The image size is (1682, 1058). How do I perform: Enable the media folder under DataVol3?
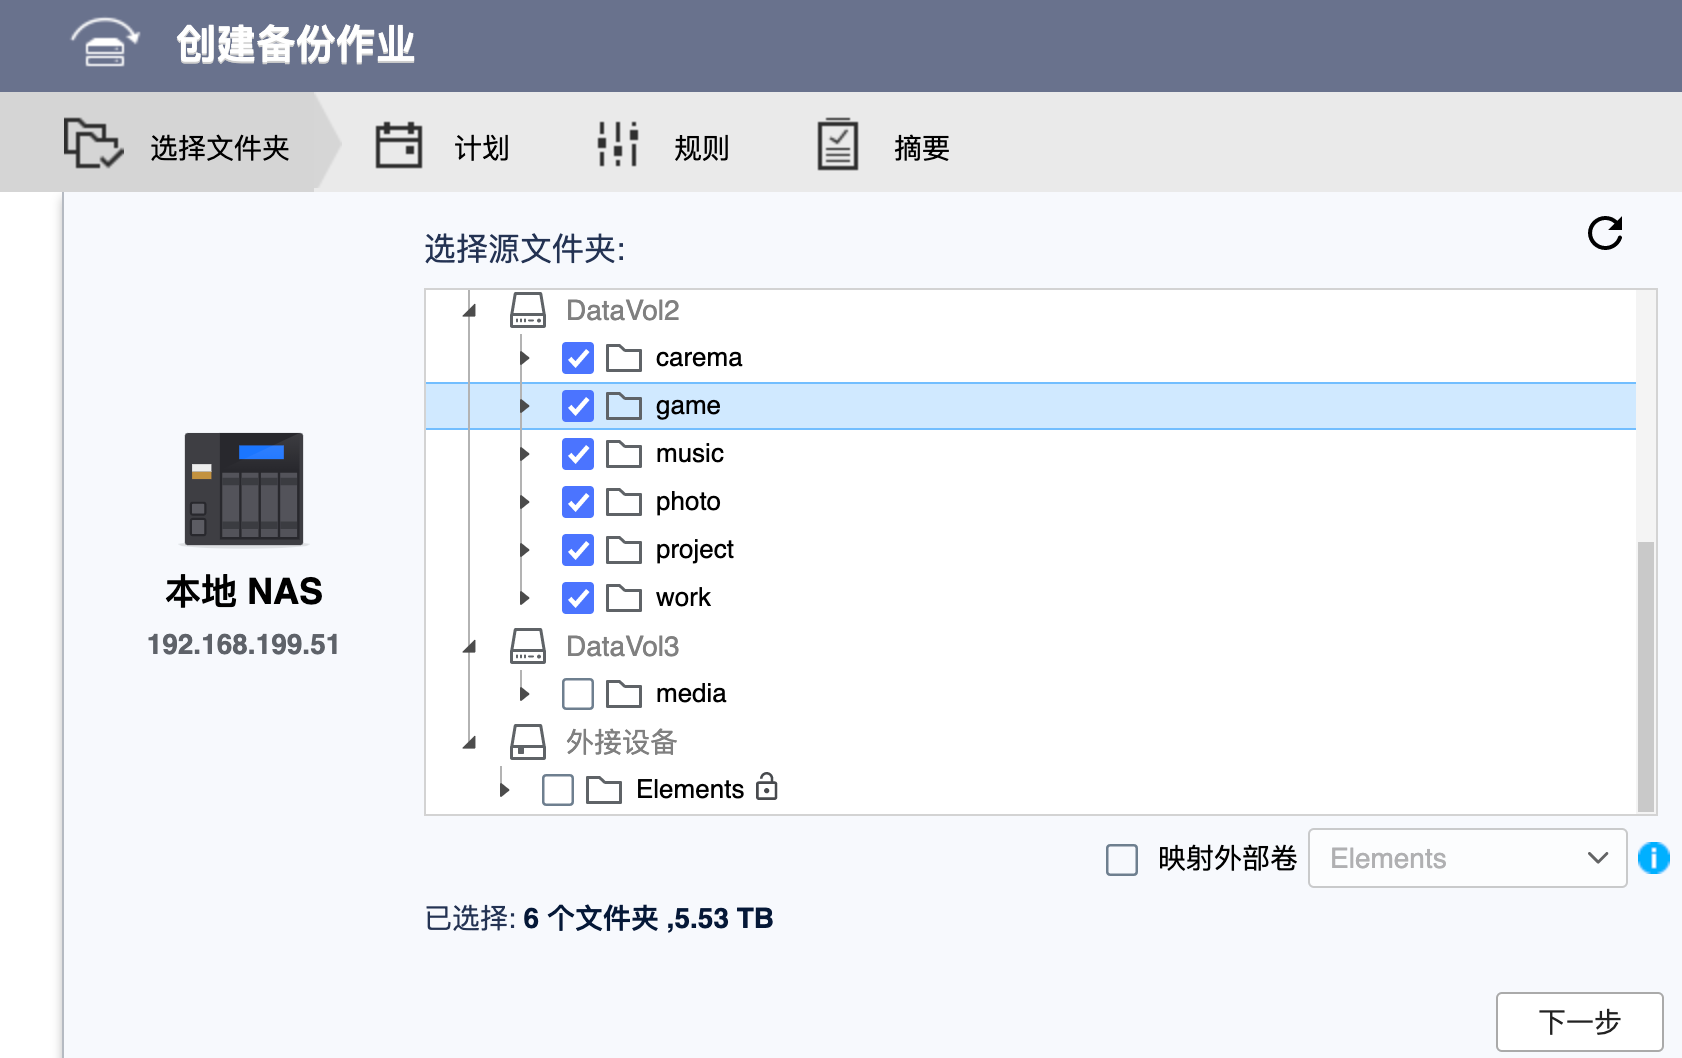578,693
